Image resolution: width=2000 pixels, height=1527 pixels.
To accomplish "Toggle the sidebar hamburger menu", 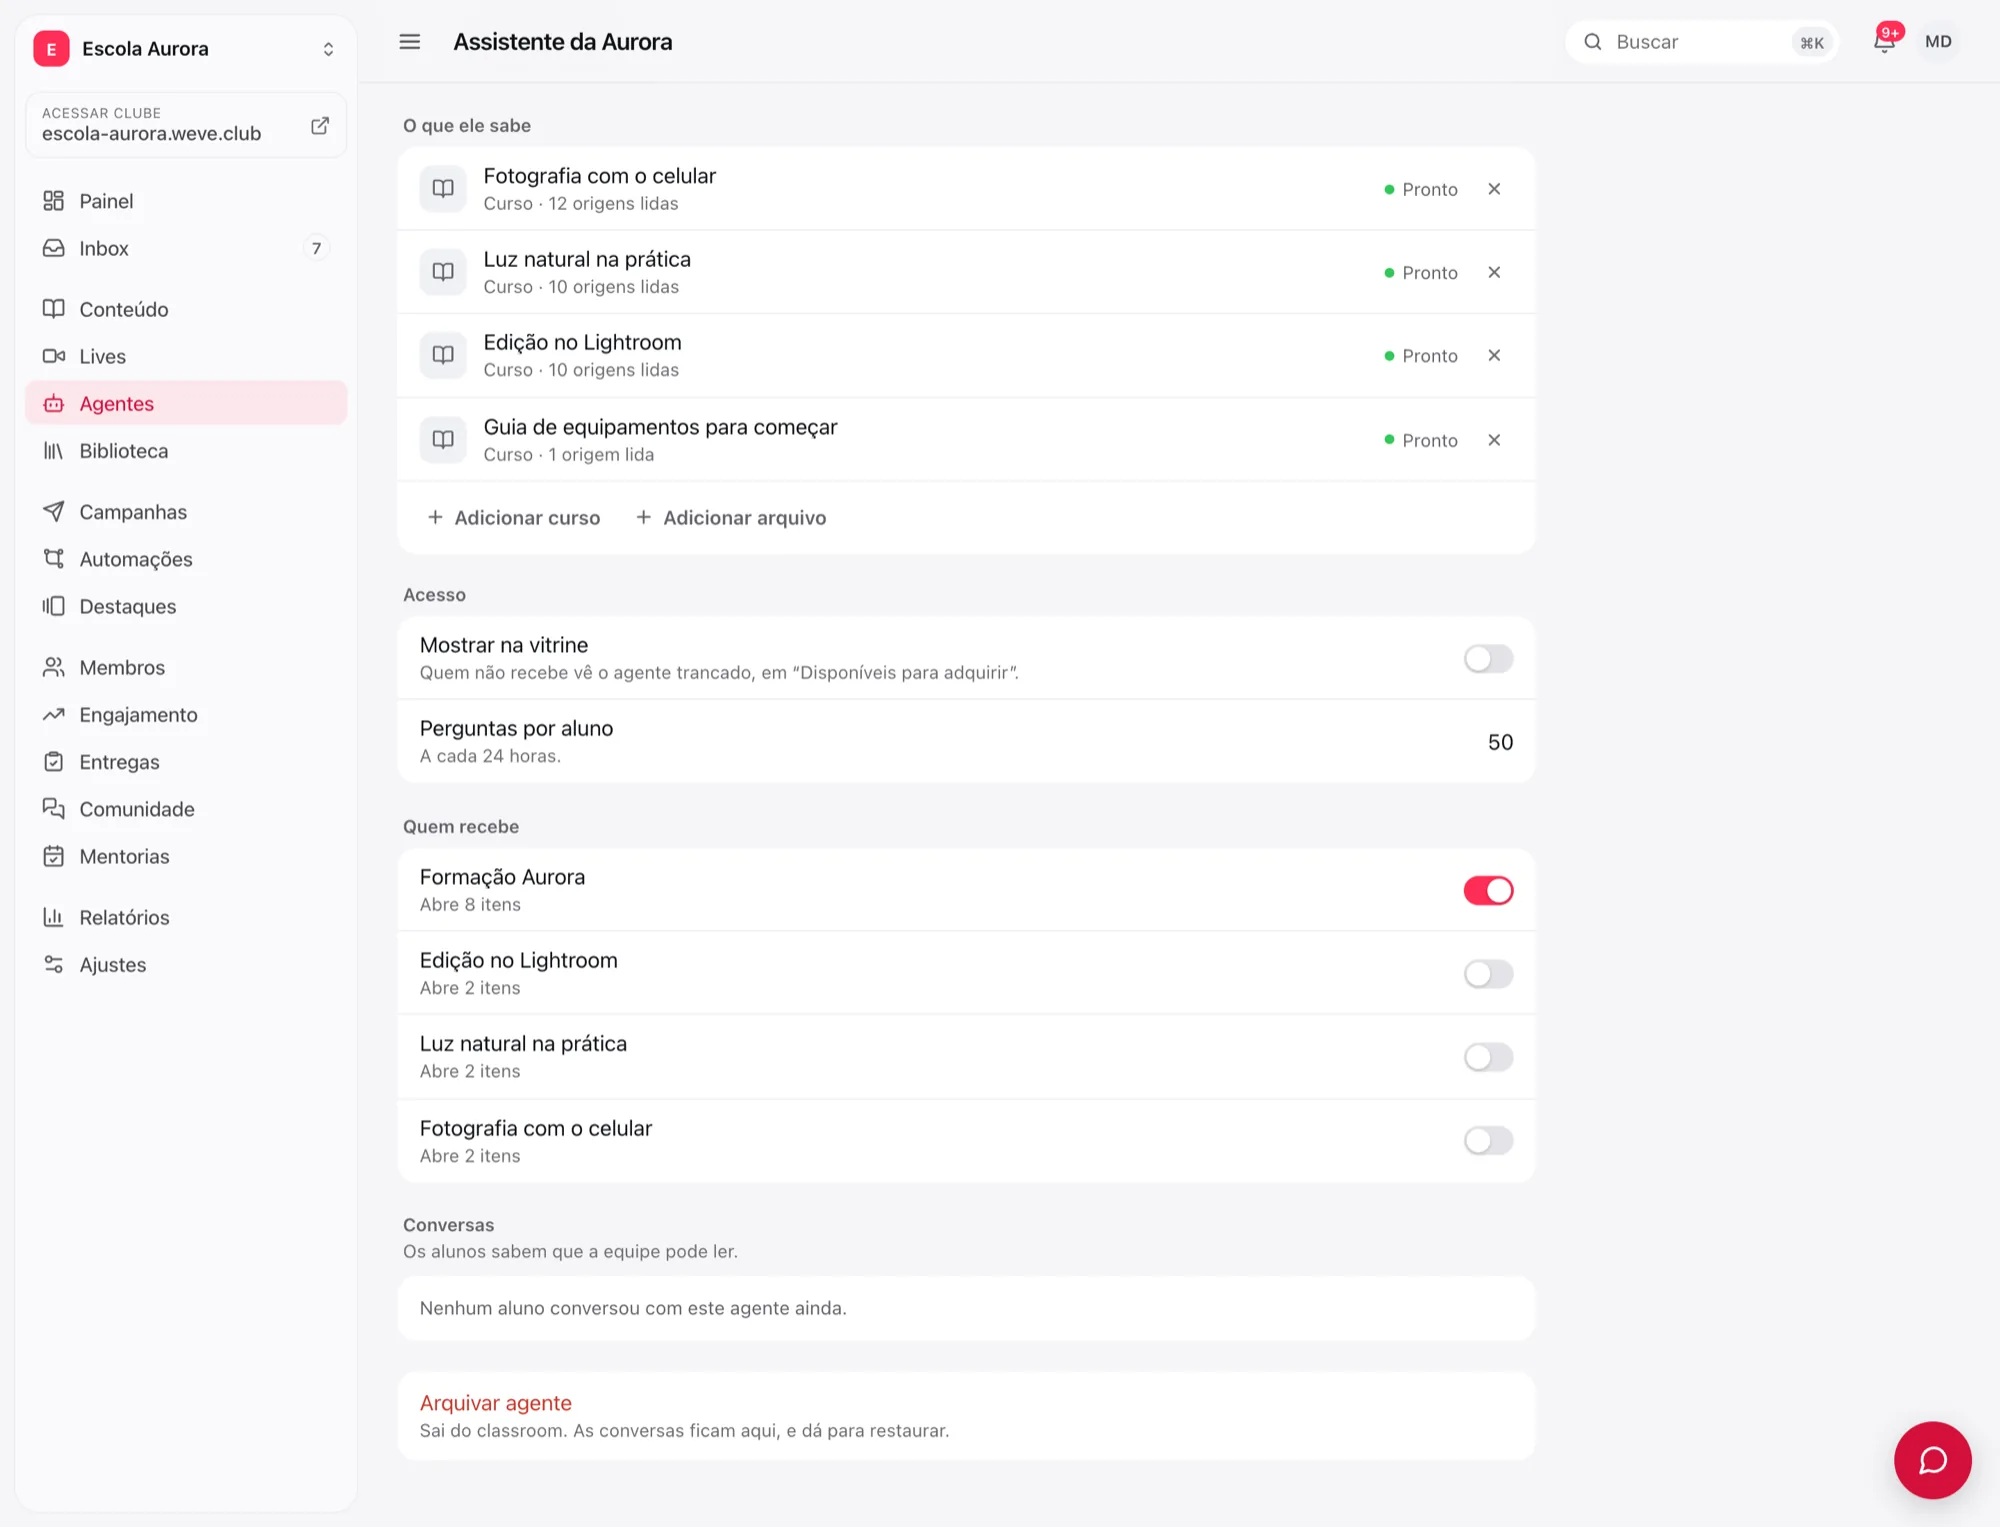I will tap(410, 42).
